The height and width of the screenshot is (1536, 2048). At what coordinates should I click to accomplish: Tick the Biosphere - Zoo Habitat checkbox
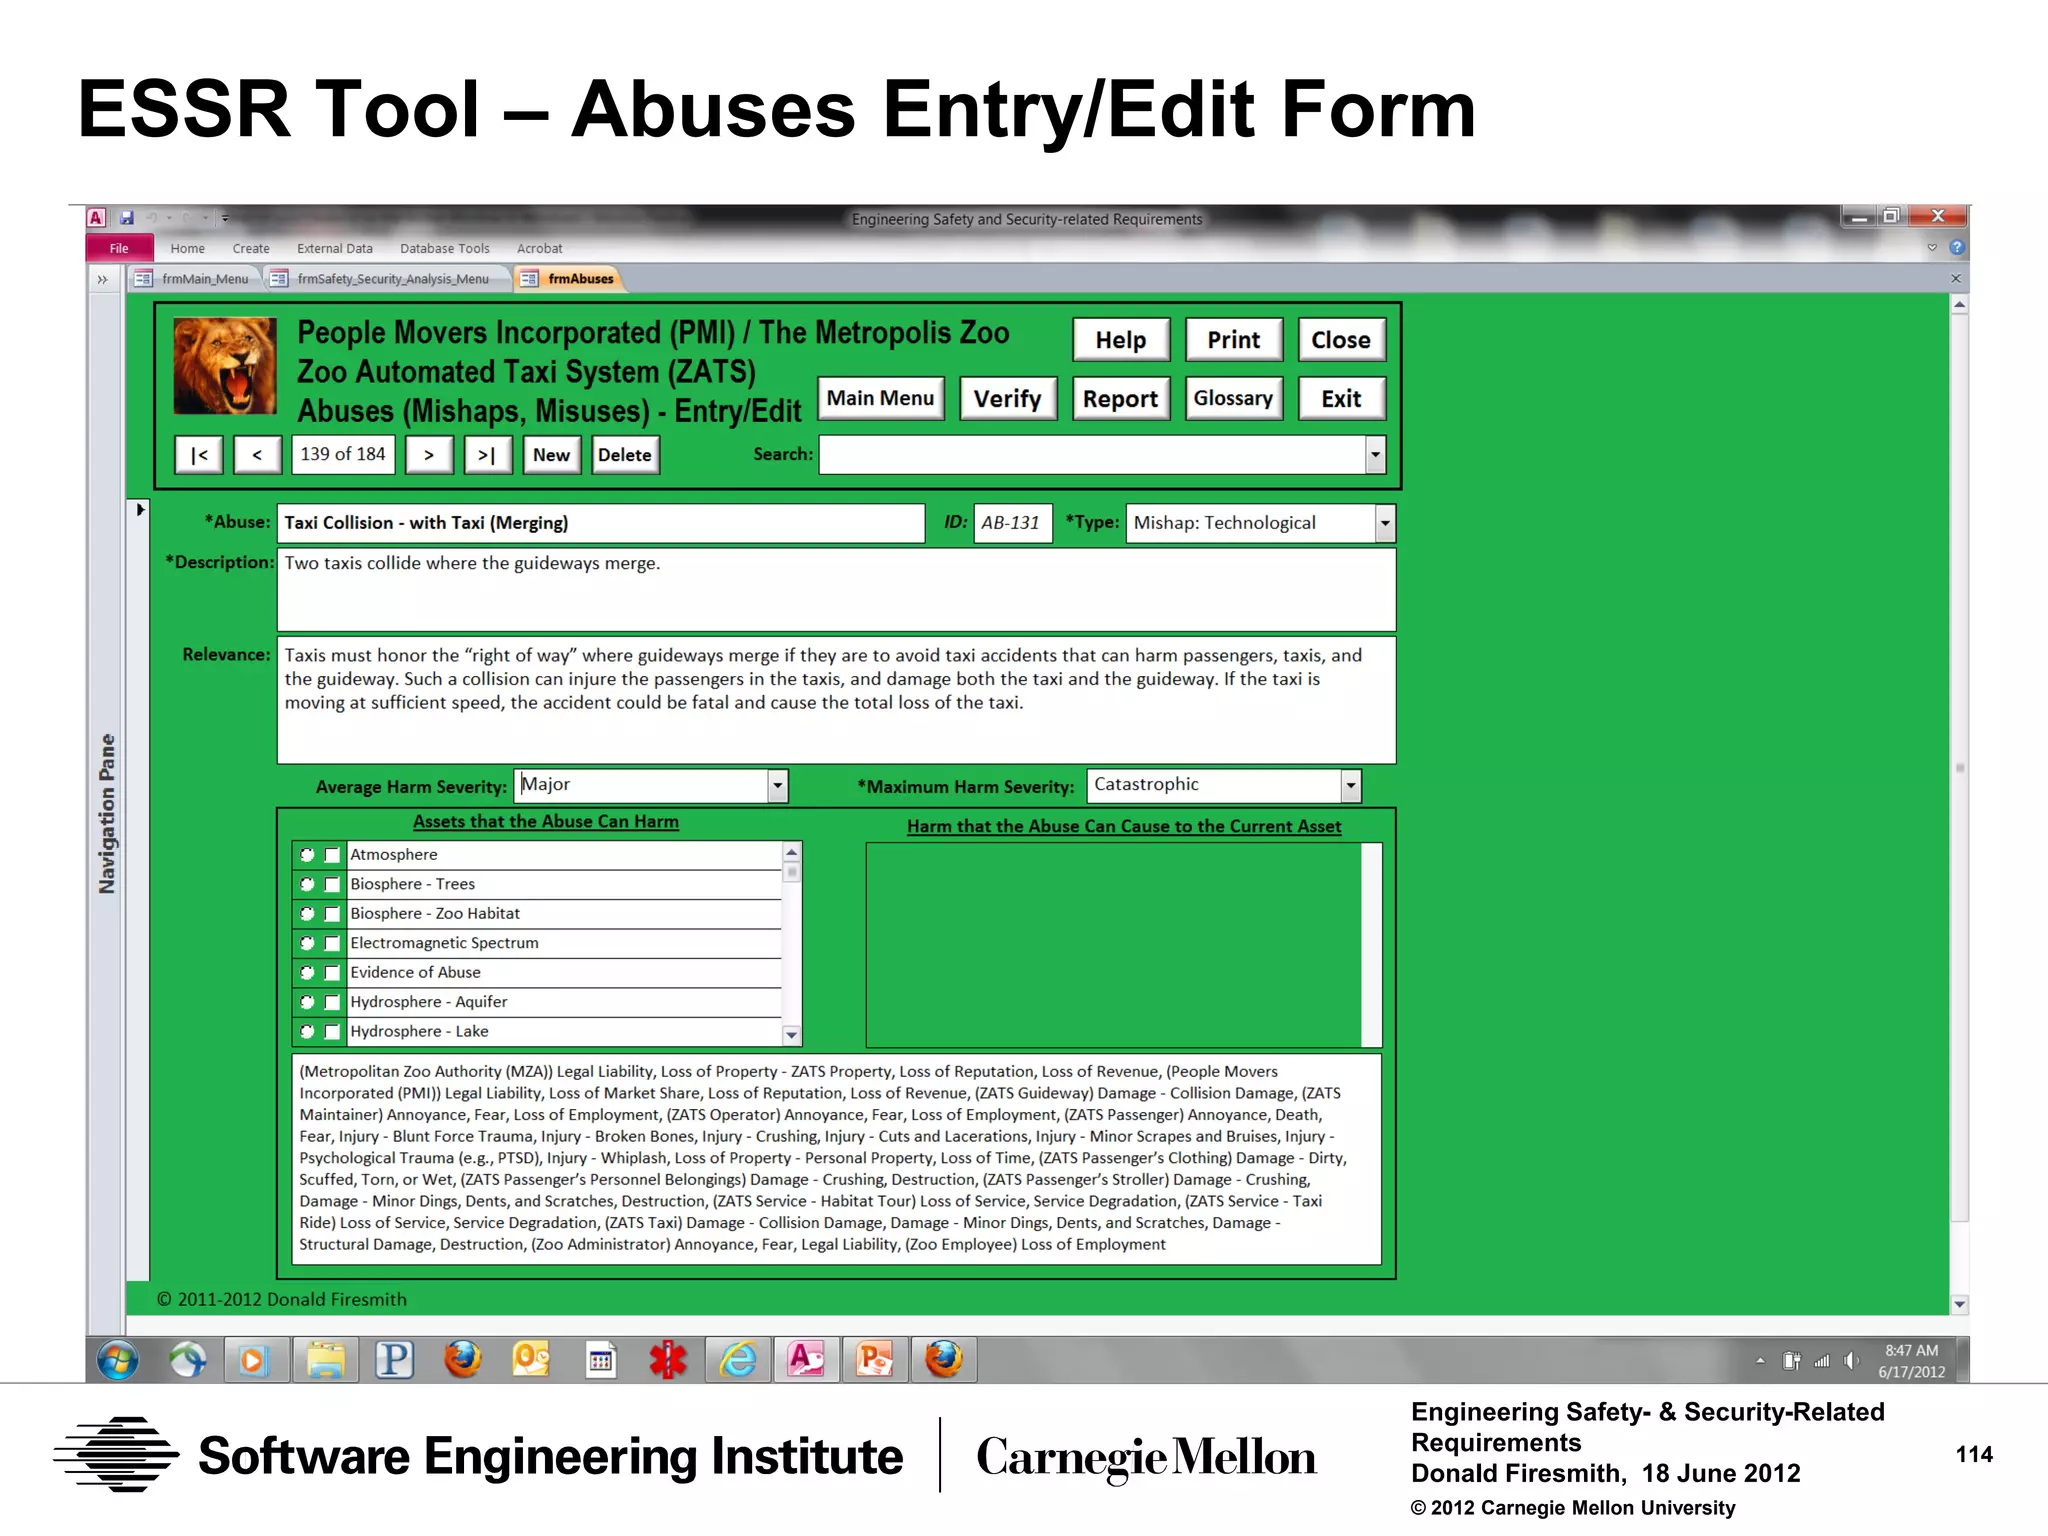pos(332,914)
